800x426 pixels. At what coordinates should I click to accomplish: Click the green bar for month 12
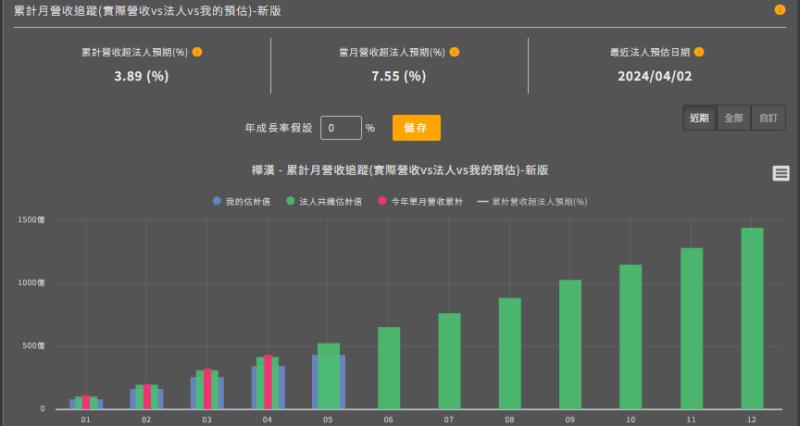752,318
